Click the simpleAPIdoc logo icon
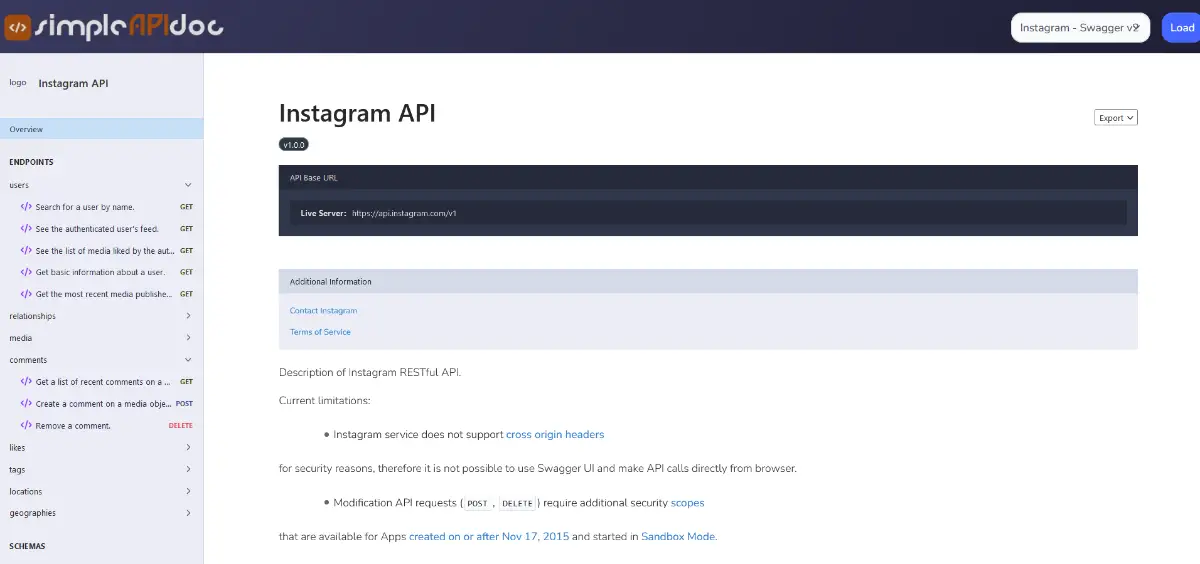The height and width of the screenshot is (564, 1200). pos(18,27)
